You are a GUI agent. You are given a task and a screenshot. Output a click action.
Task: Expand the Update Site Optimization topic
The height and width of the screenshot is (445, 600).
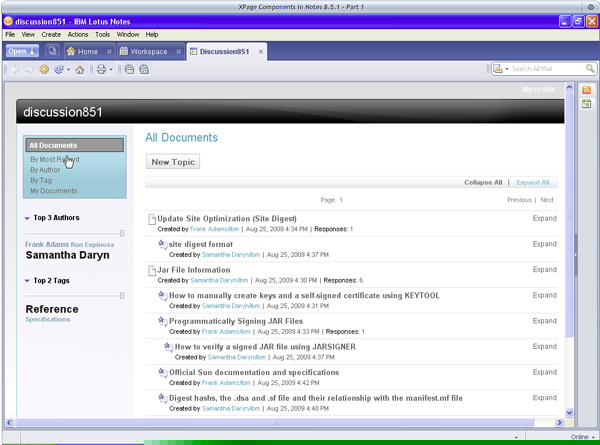tap(545, 218)
